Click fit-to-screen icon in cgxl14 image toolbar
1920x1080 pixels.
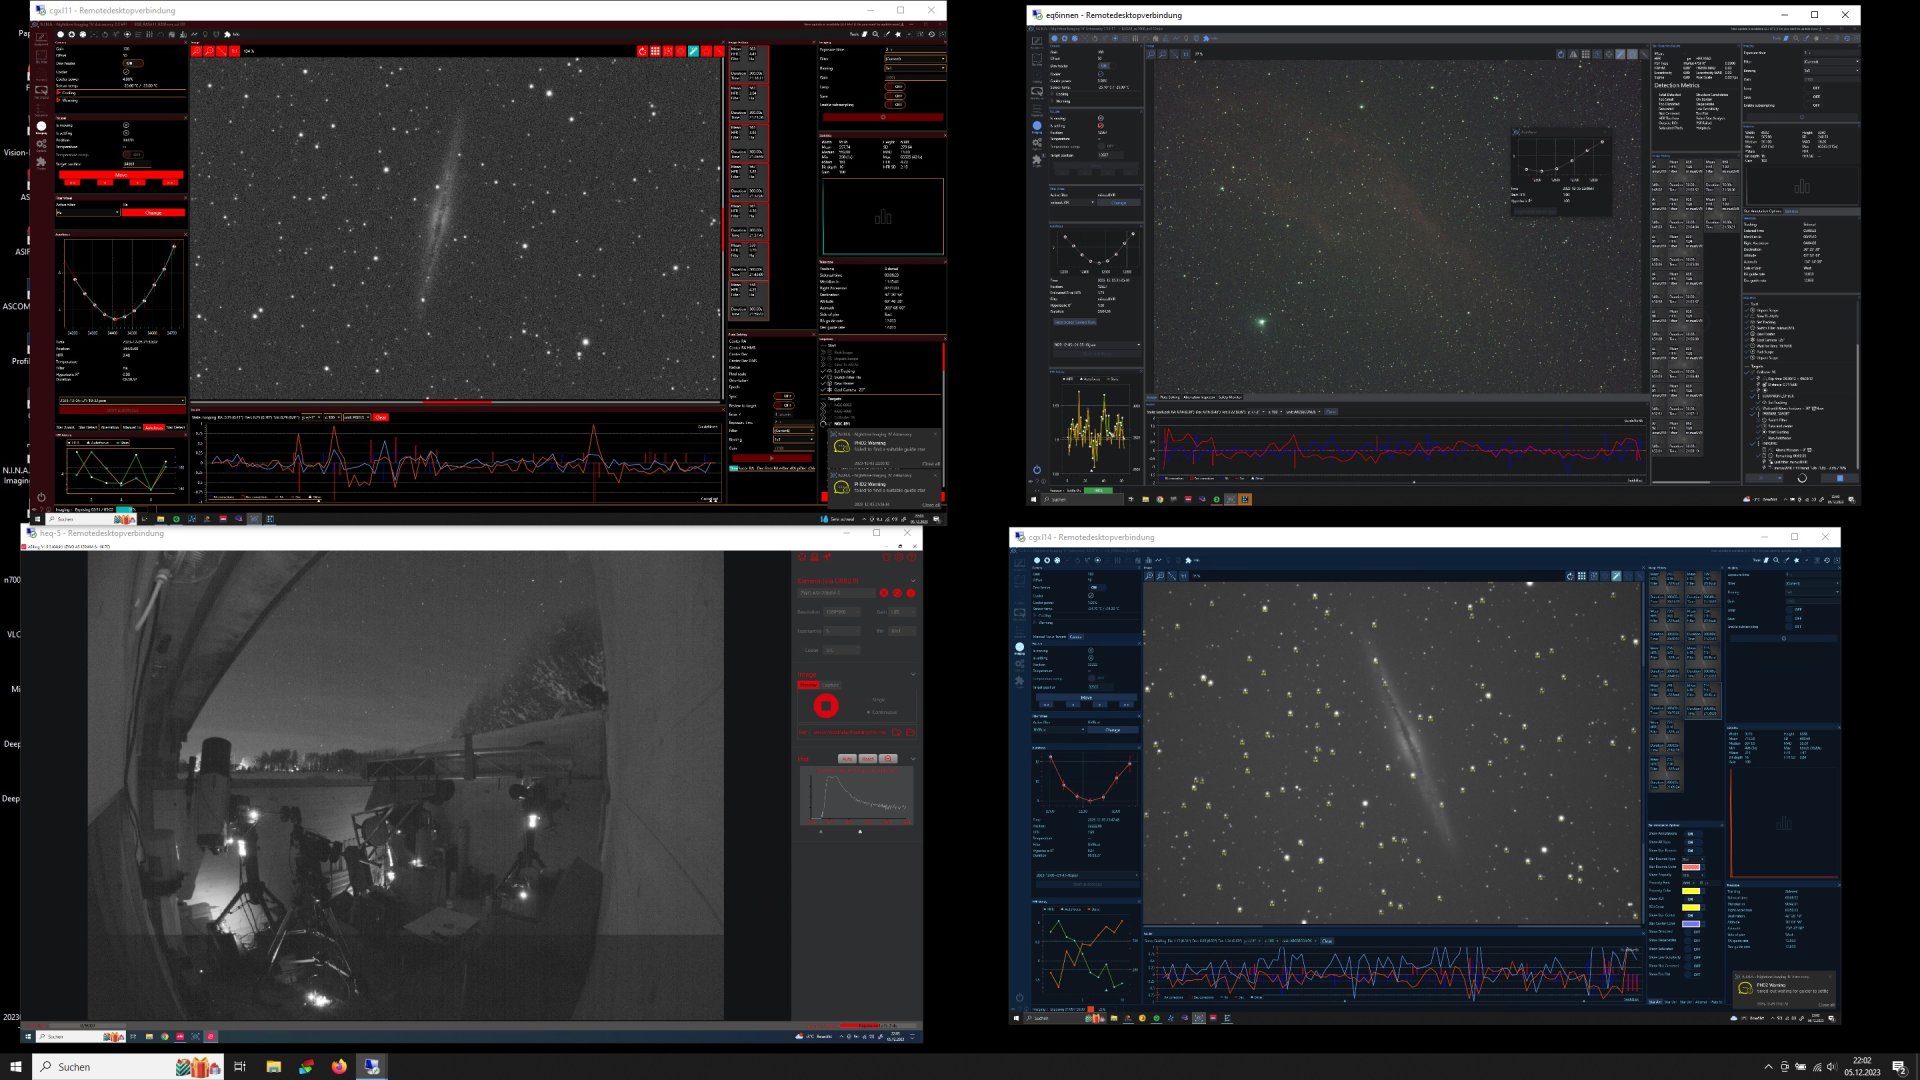coord(1172,576)
